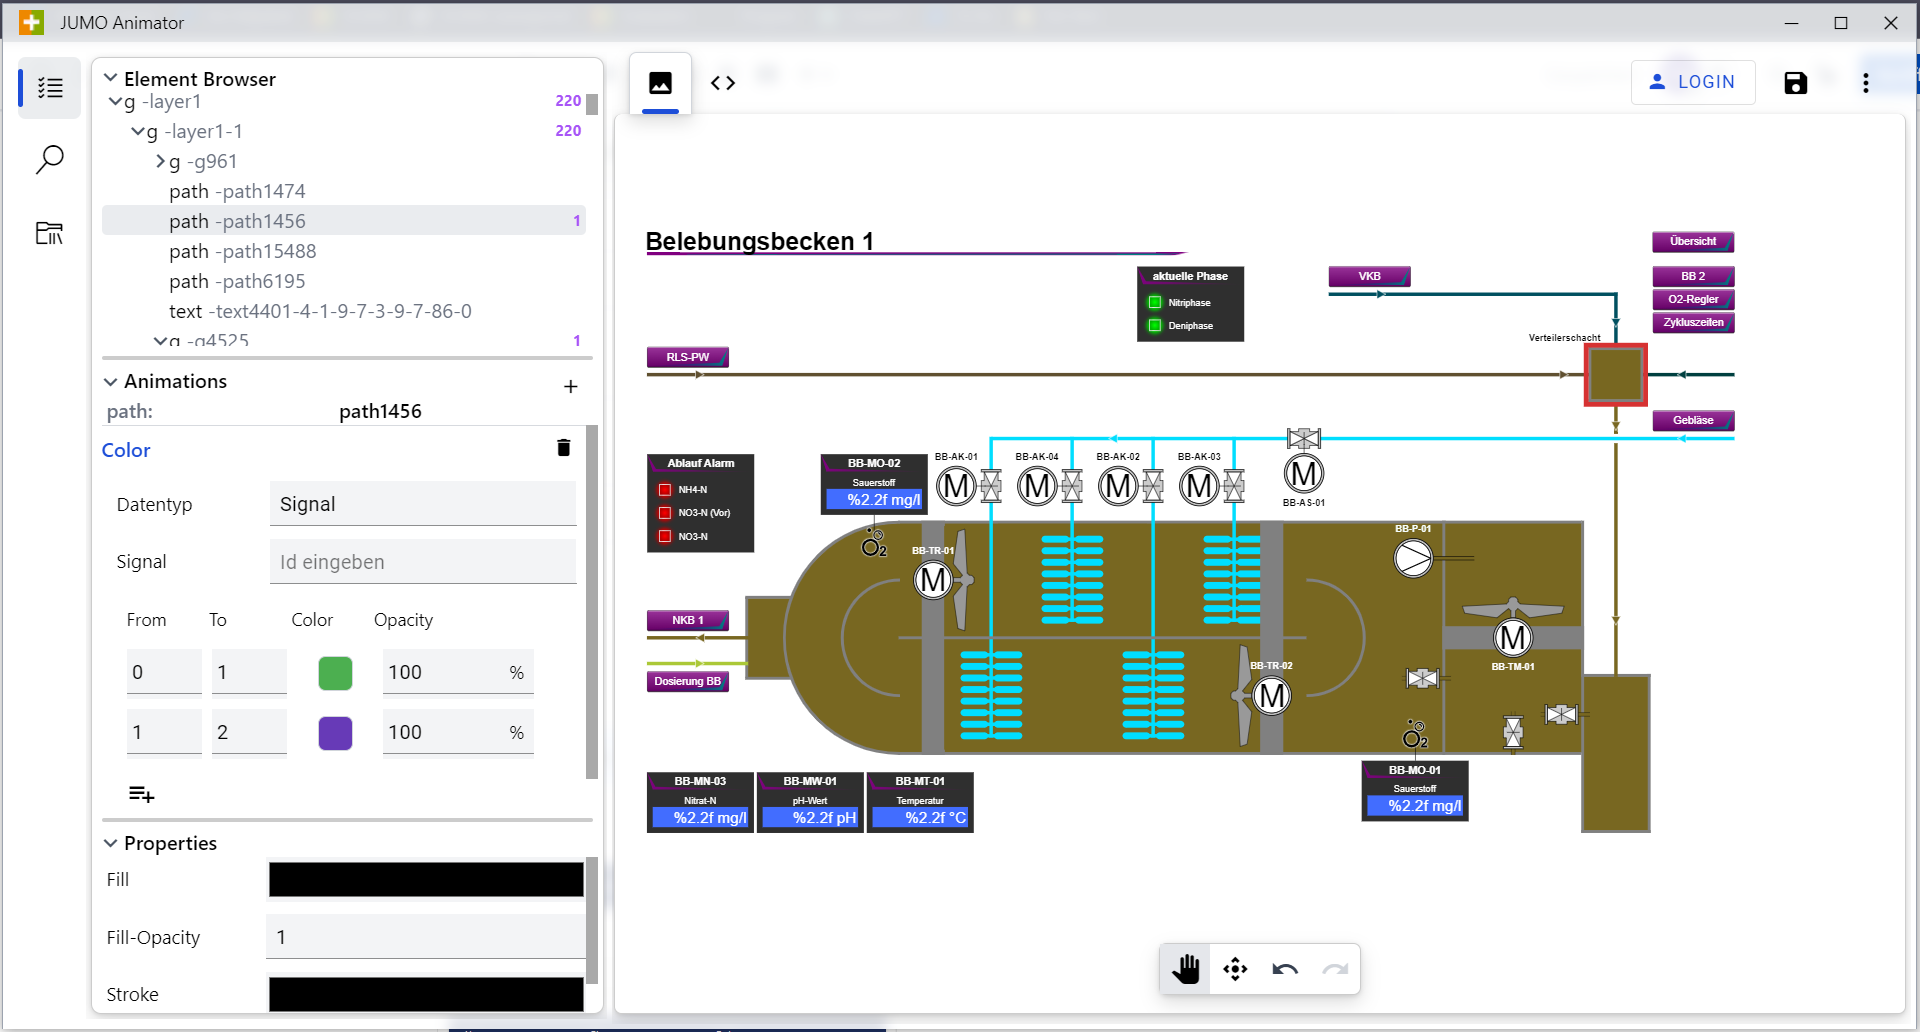Toggle the Nitriphase green indicator
Image resolution: width=1920 pixels, height=1032 pixels.
point(1155,303)
